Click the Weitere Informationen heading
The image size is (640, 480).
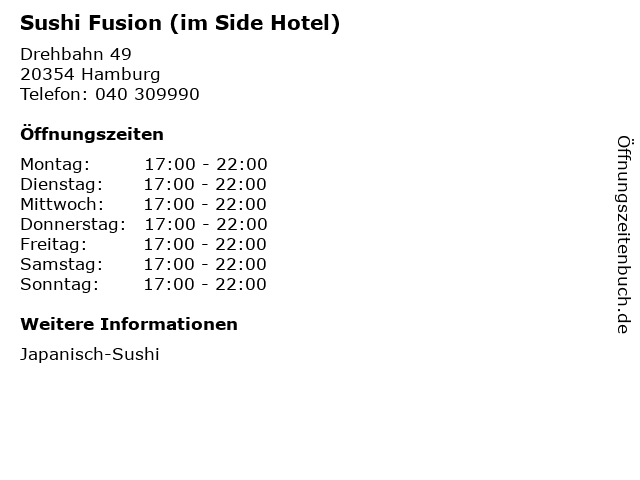129,324
